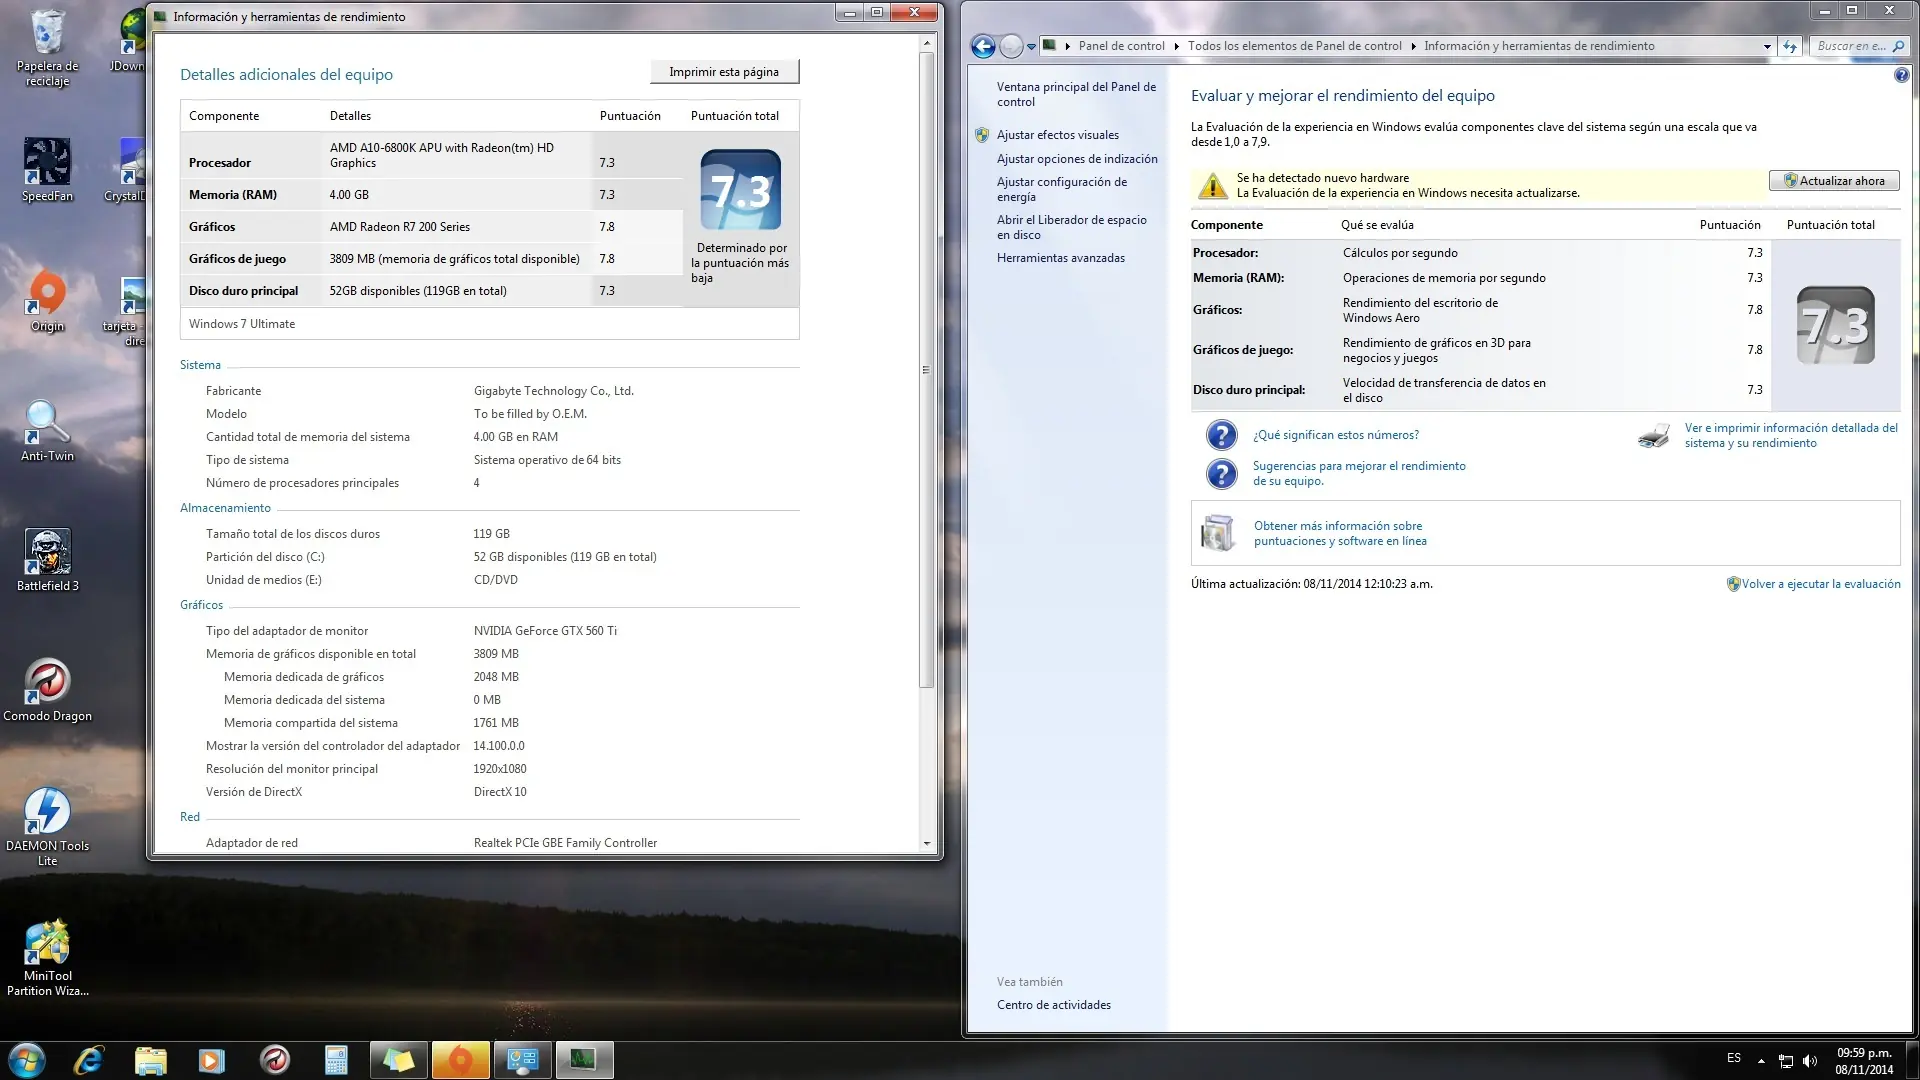This screenshot has width=1920, height=1080.
Task: Click the Show Desktop strip at the taskbar end
Action: coord(1913,1060)
